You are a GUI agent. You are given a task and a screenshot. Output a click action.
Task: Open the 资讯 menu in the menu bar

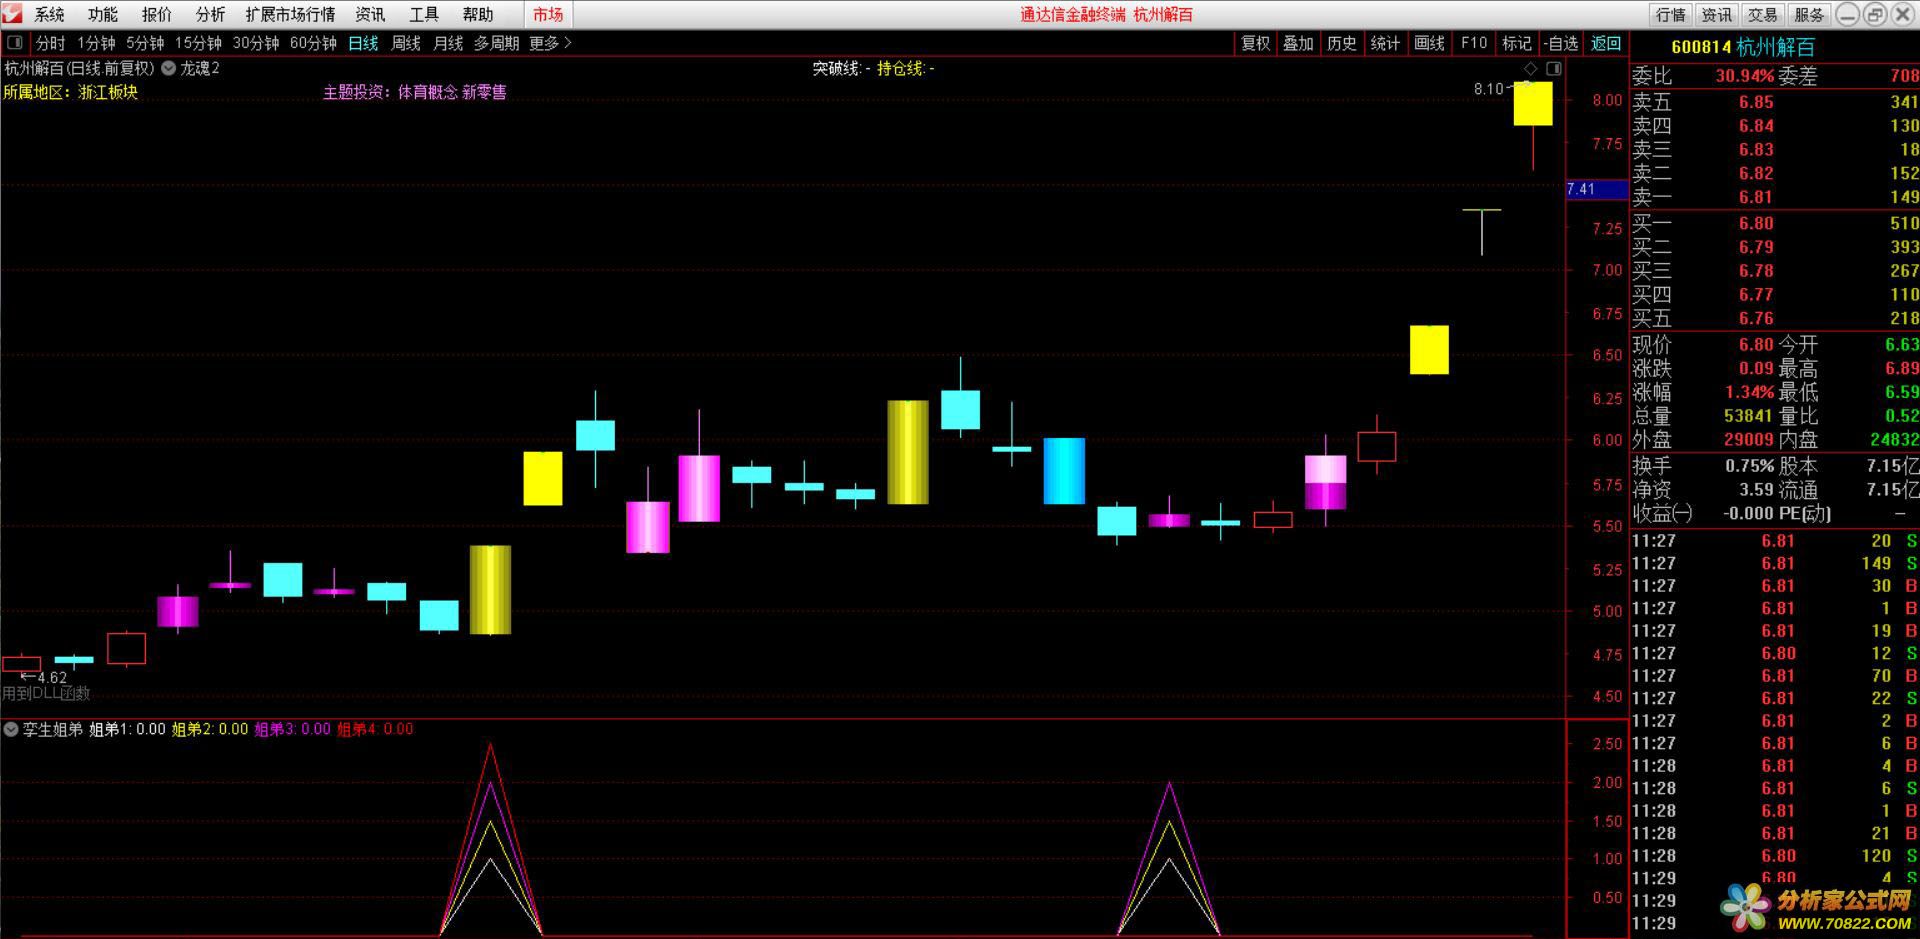(x=370, y=14)
